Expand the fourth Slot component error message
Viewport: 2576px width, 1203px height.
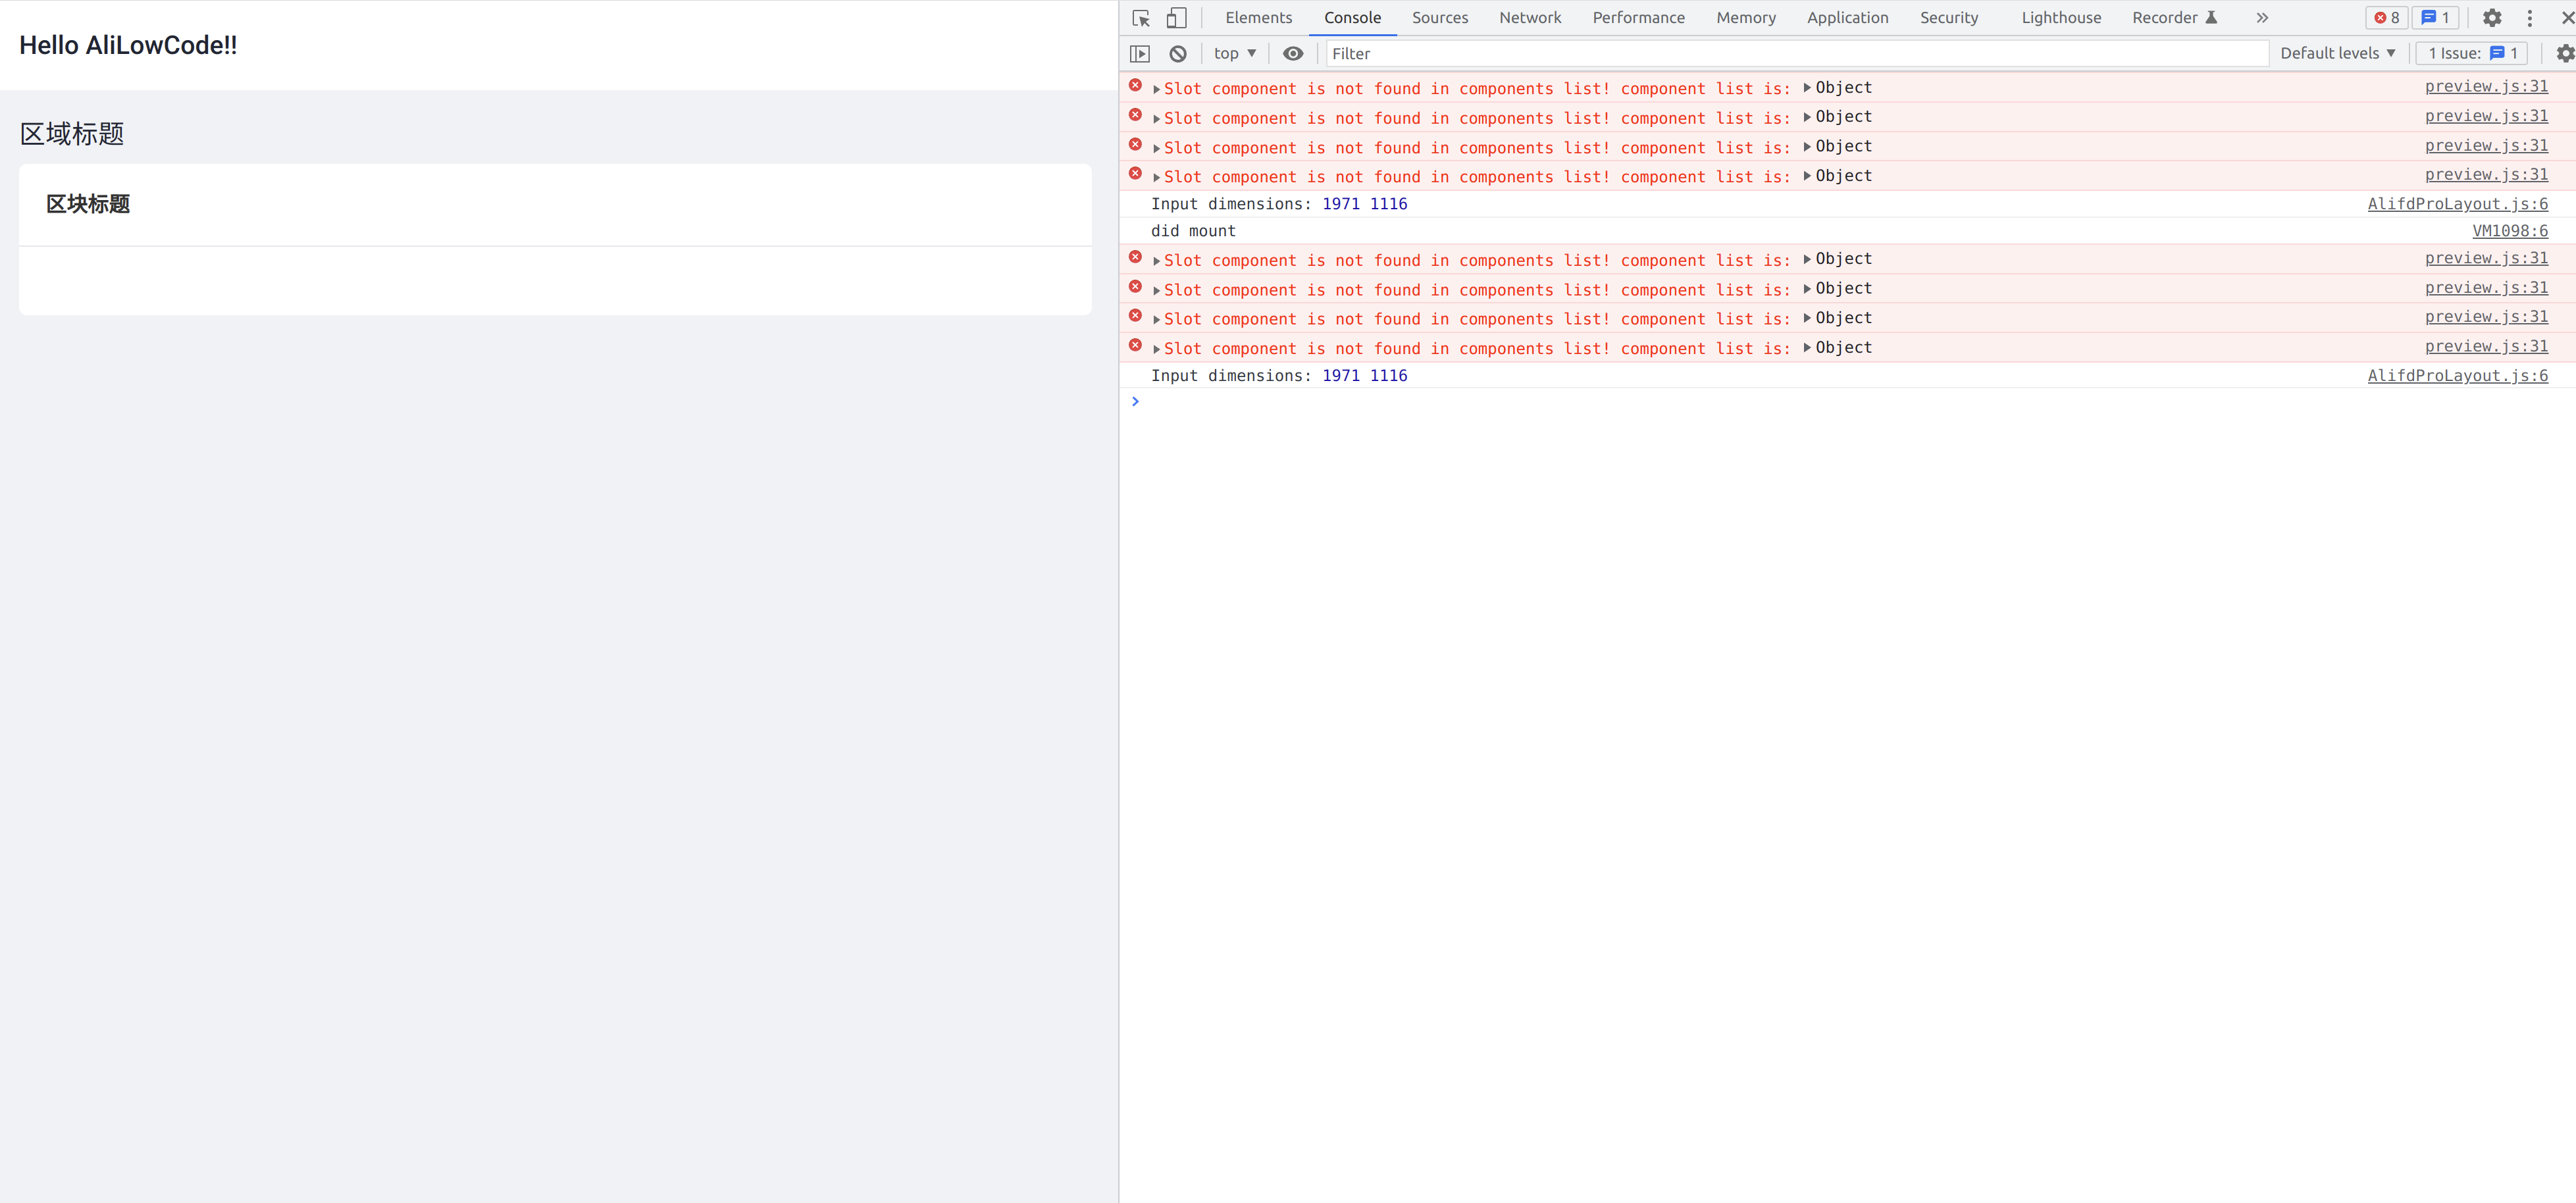click(x=1157, y=178)
